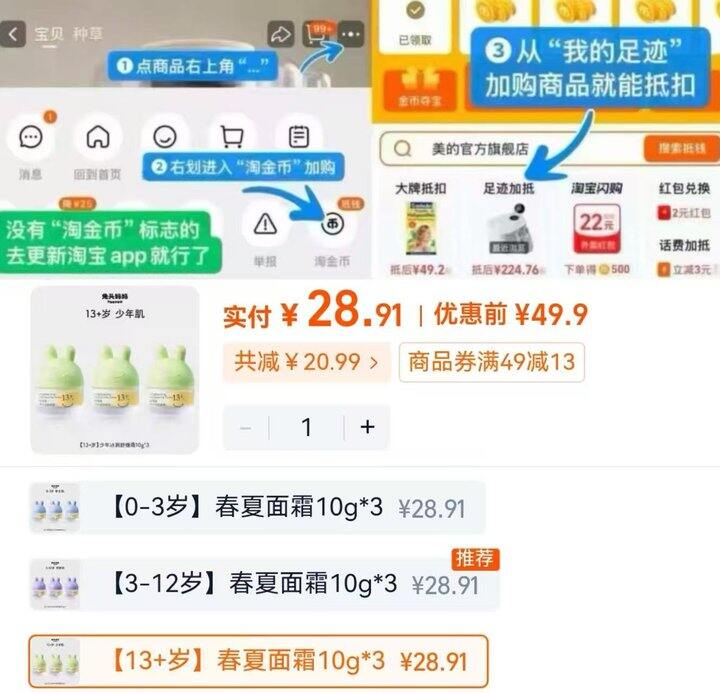This screenshot has height=693, width=720.
Task: Open the 消息 message icon
Action: [31, 137]
